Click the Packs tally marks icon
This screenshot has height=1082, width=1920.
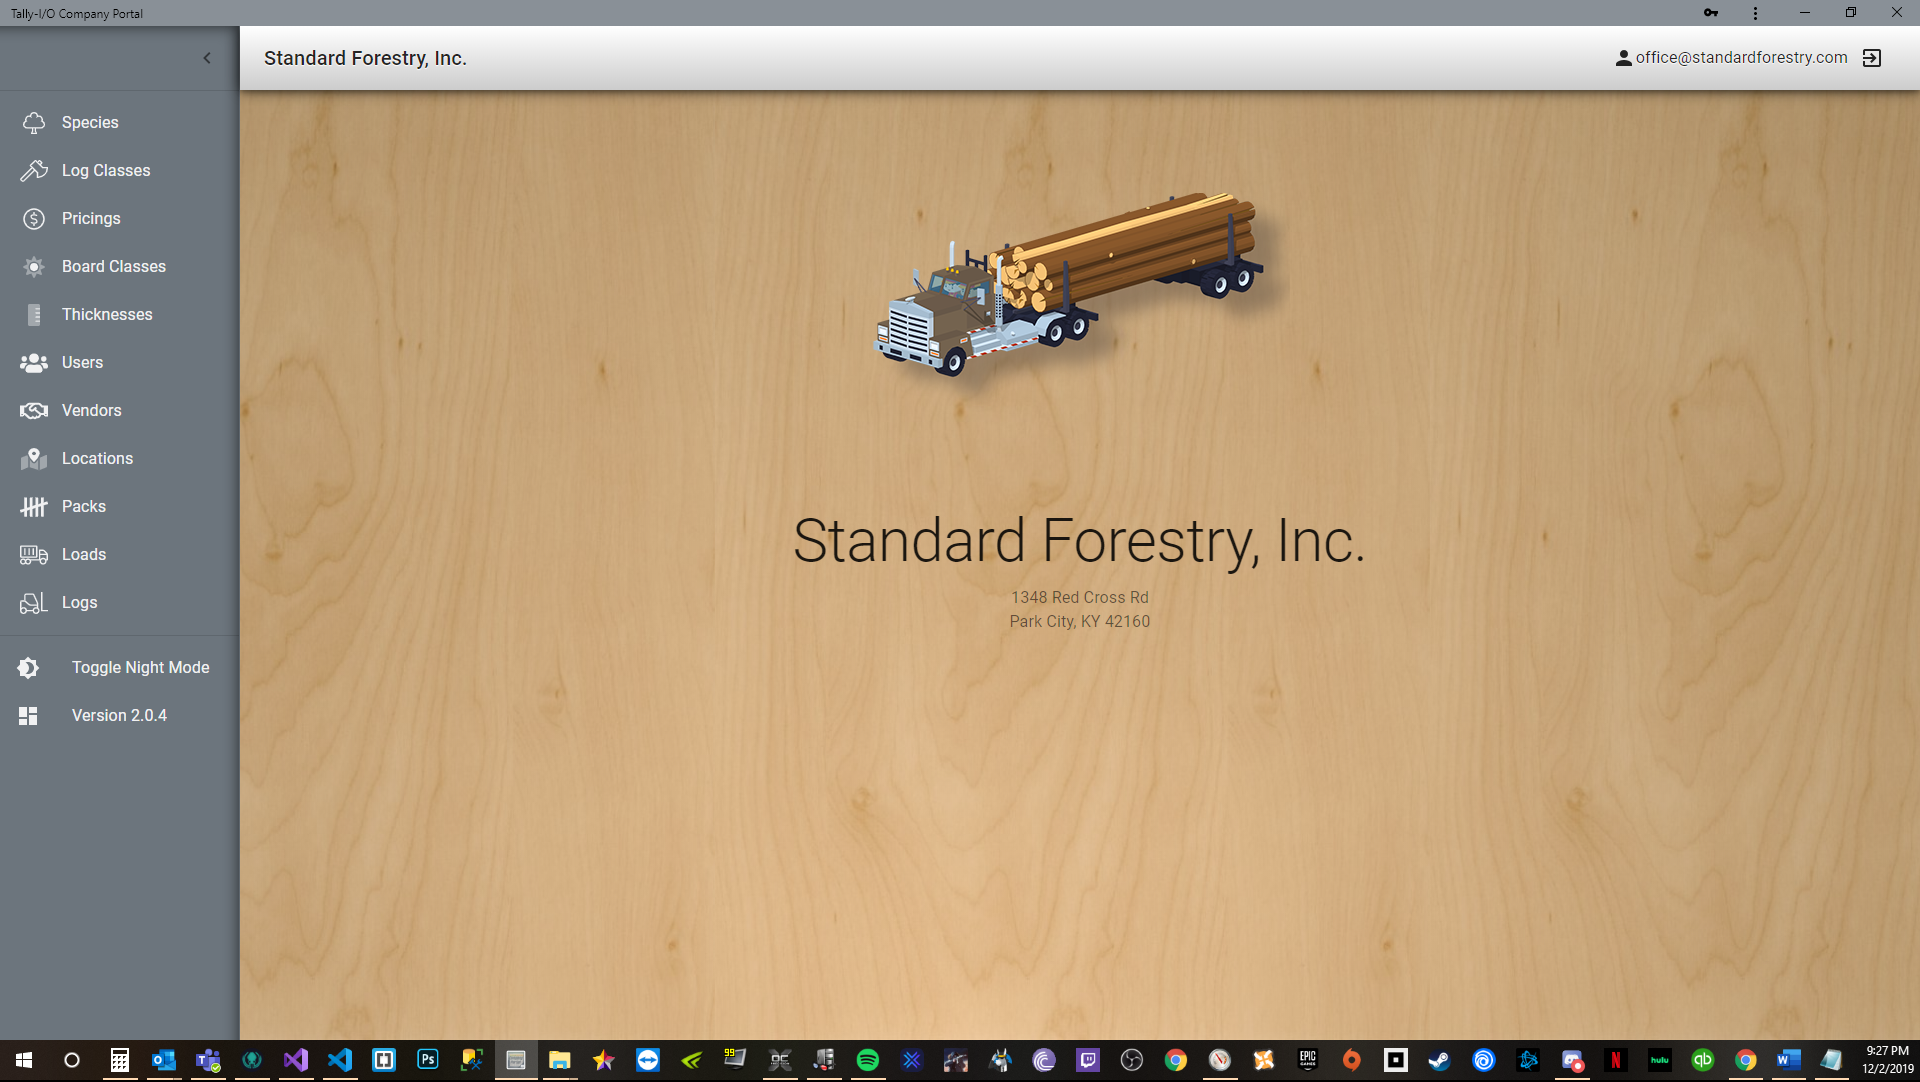click(34, 507)
